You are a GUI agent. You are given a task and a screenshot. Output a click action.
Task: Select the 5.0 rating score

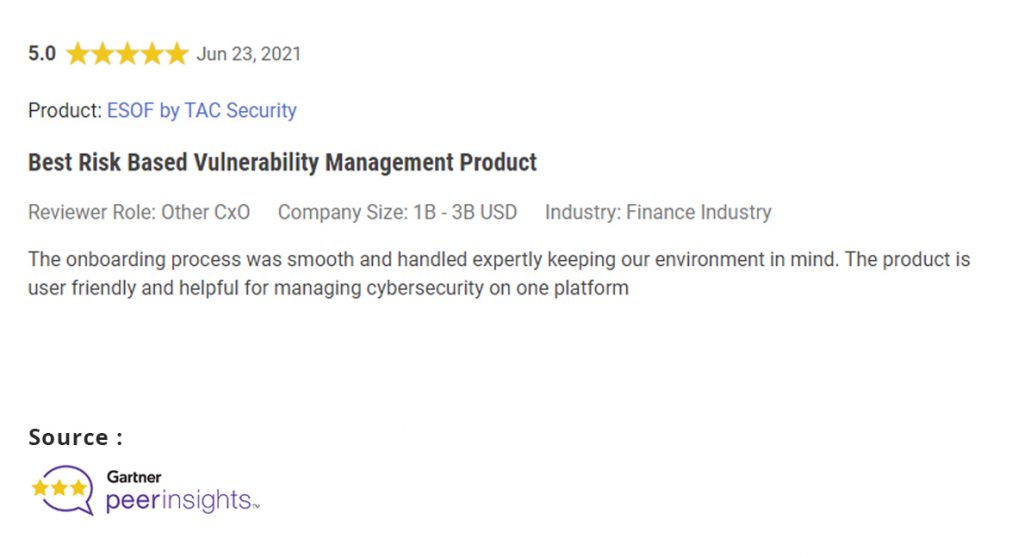coord(42,54)
